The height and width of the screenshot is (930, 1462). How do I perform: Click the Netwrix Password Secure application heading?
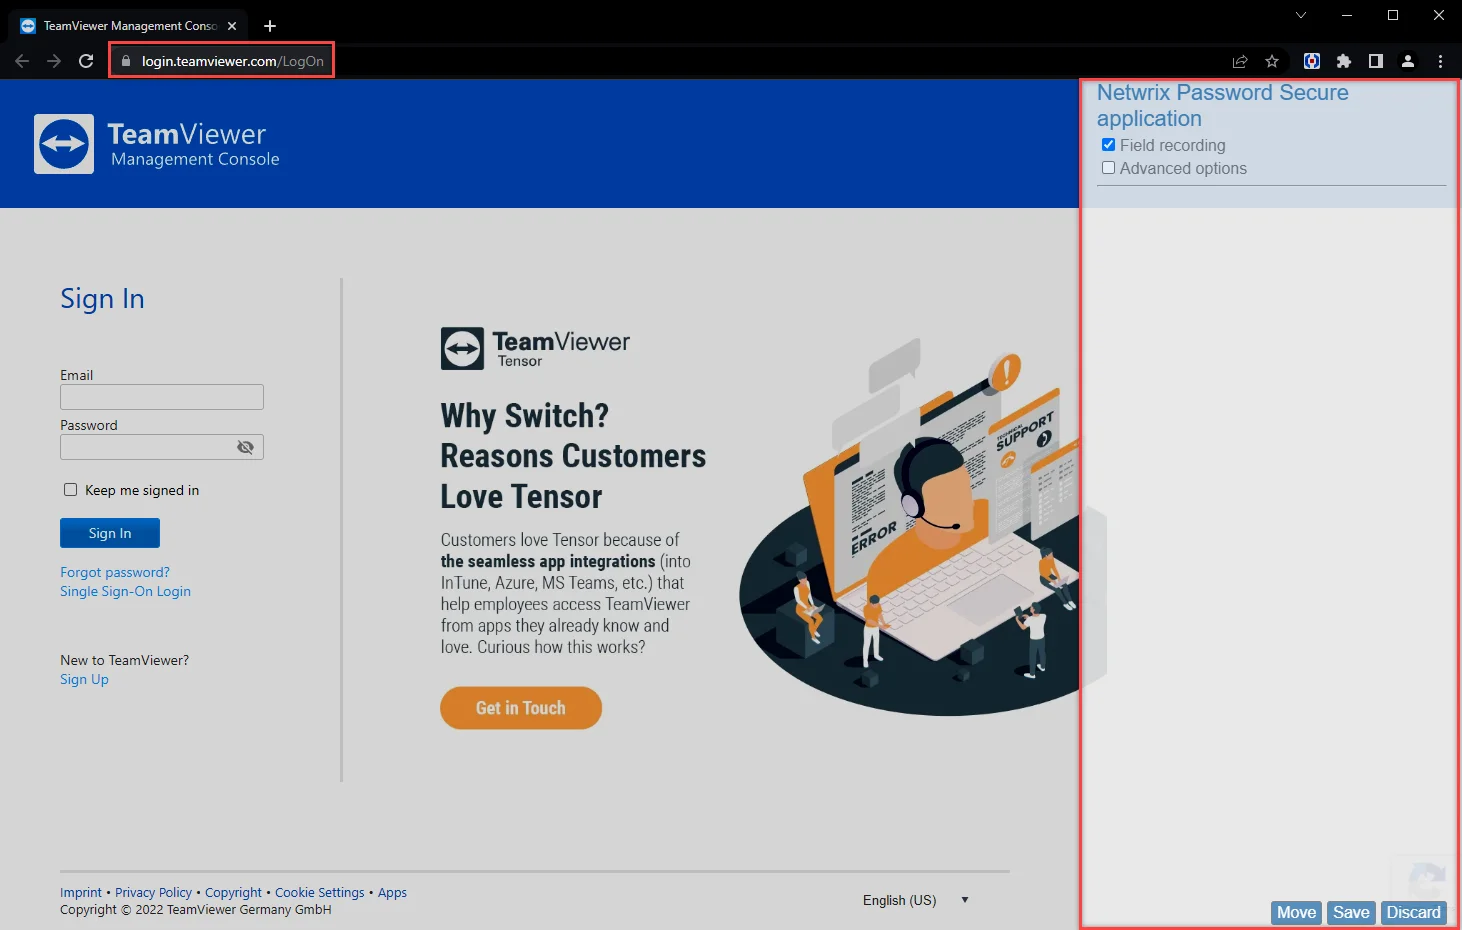pos(1223,105)
